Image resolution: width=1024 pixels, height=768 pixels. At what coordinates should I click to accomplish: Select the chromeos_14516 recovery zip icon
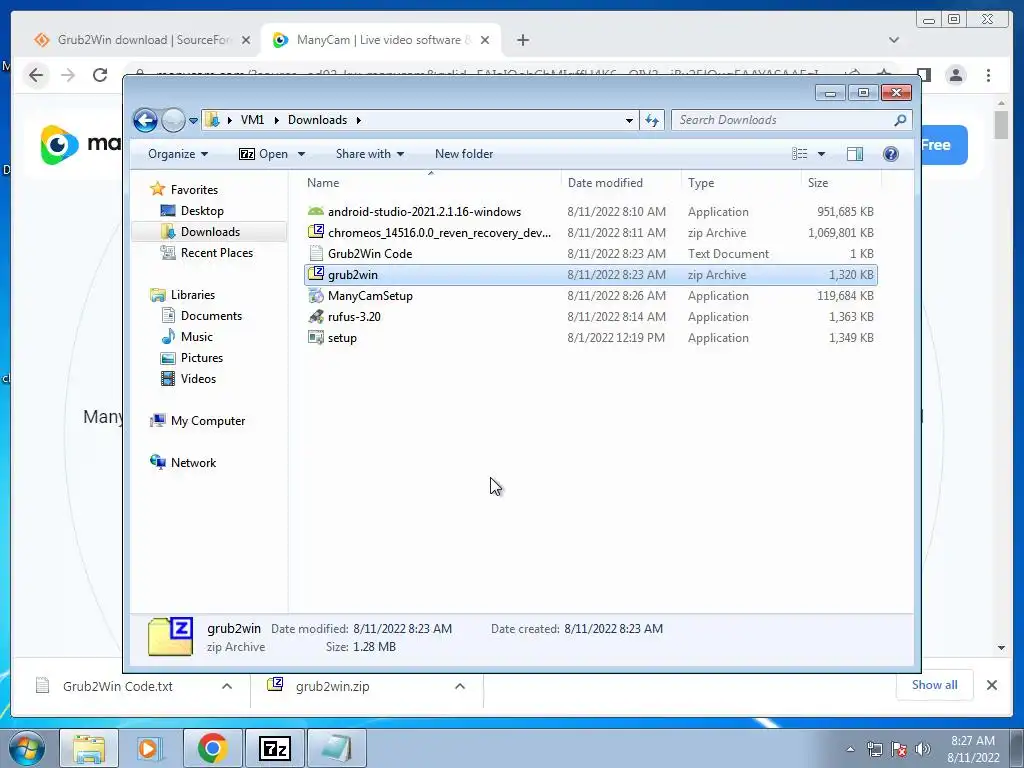[316, 232]
